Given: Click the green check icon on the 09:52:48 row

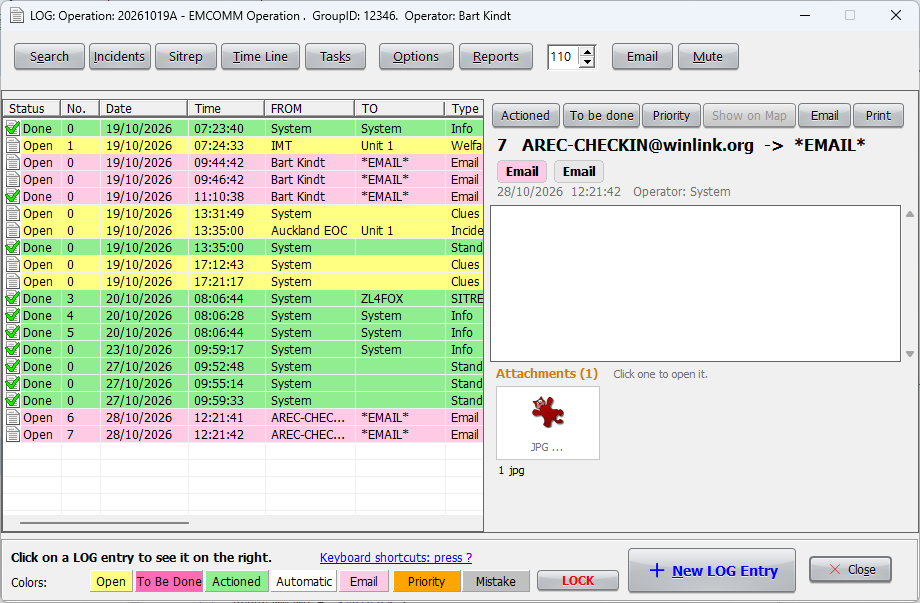Looking at the screenshot, I should [12, 367].
